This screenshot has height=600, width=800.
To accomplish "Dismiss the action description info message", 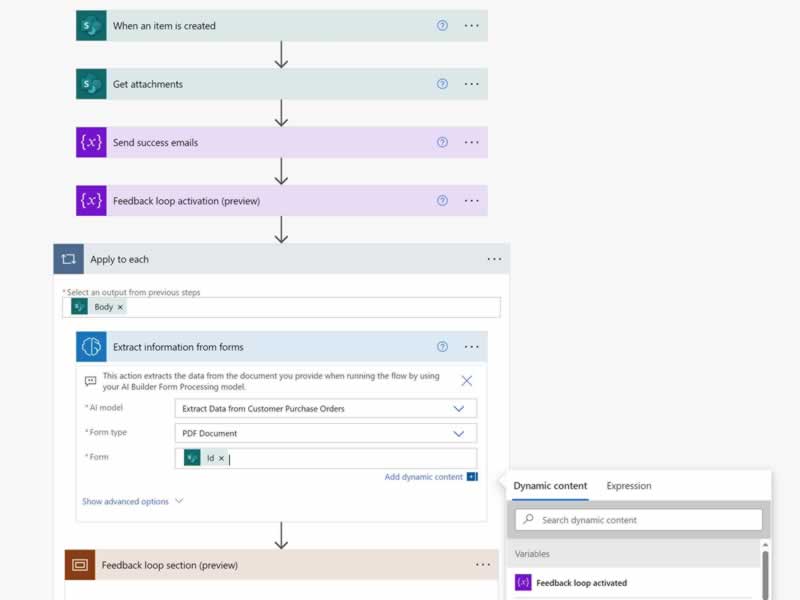I will click(x=467, y=381).
